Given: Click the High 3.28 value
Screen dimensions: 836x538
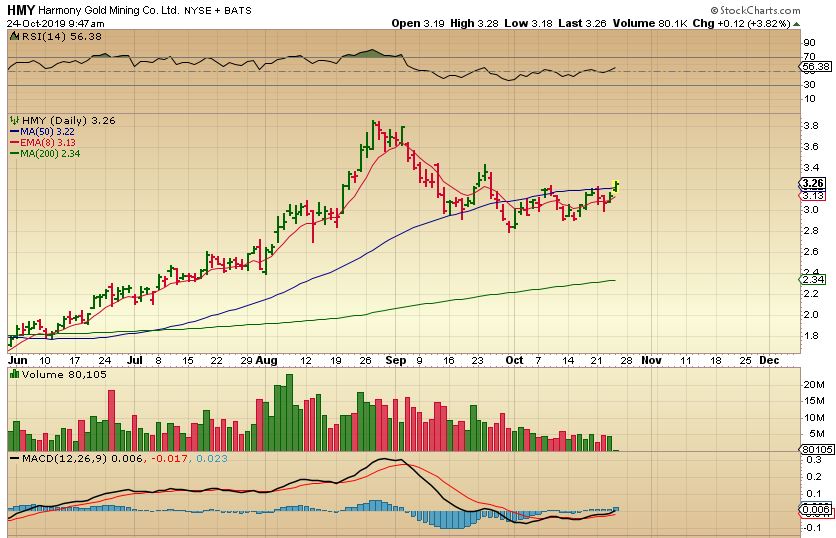Looking at the screenshot, I should [x=475, y=23].
